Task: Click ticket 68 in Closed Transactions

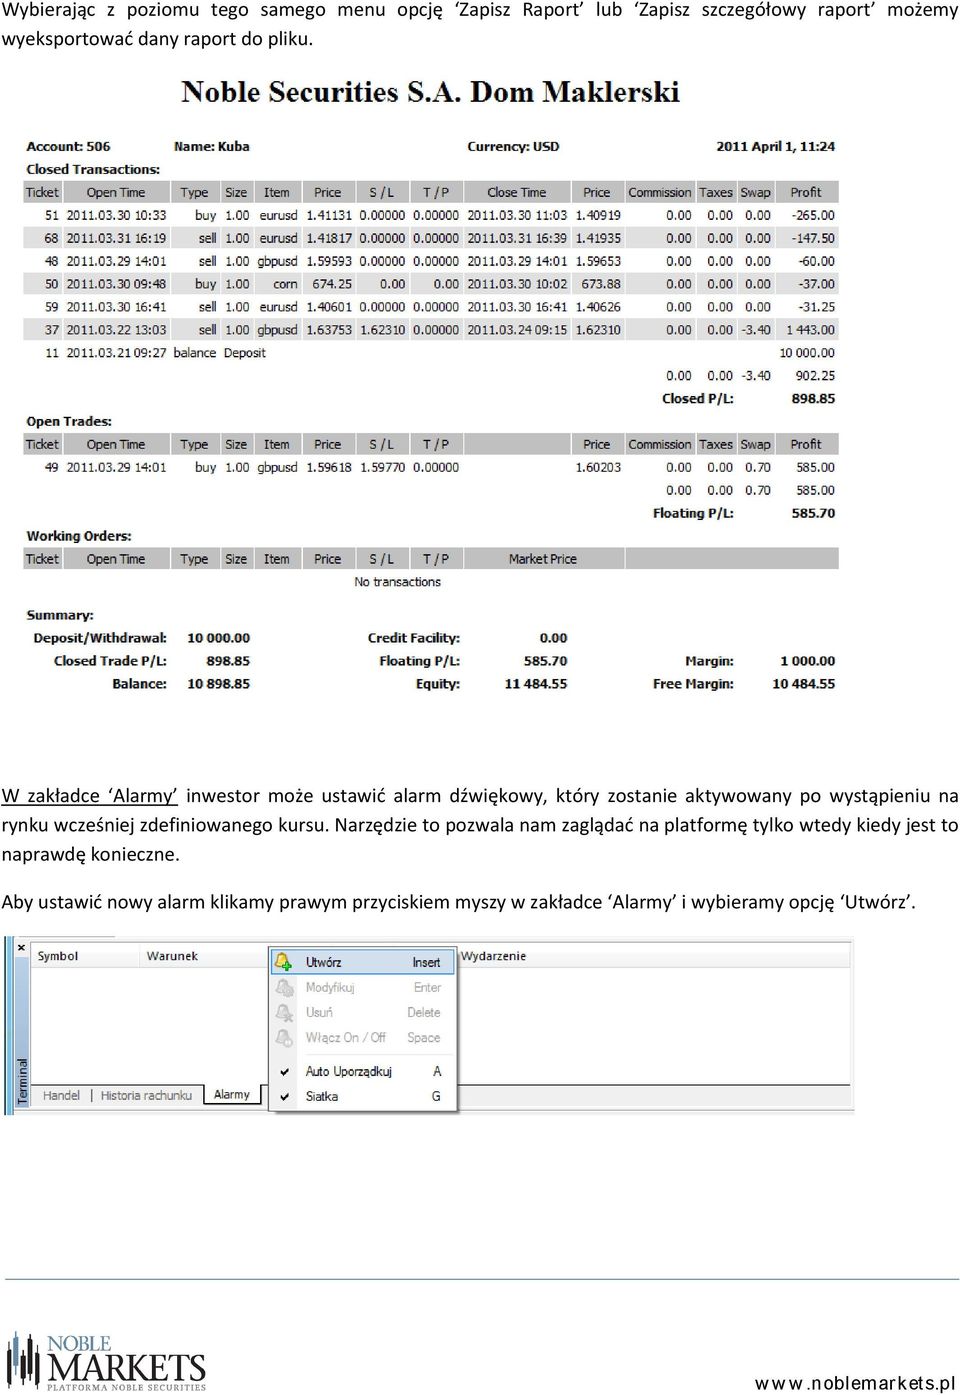Action: click(x=51, y=238)
